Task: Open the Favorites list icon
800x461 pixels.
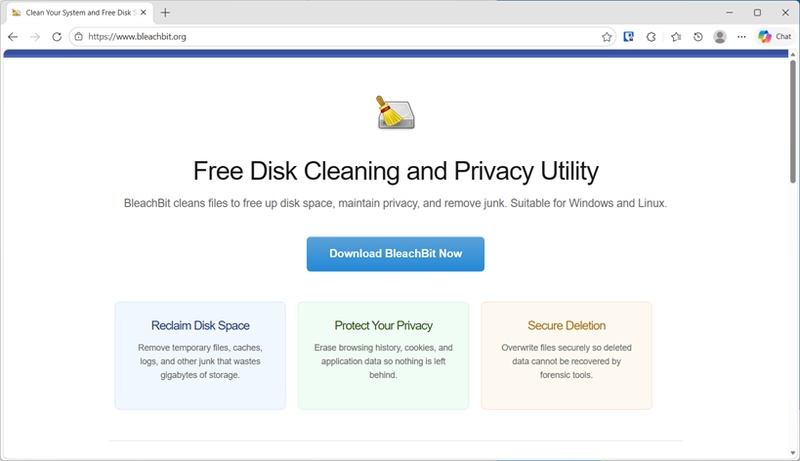Action: pos(676,37)
